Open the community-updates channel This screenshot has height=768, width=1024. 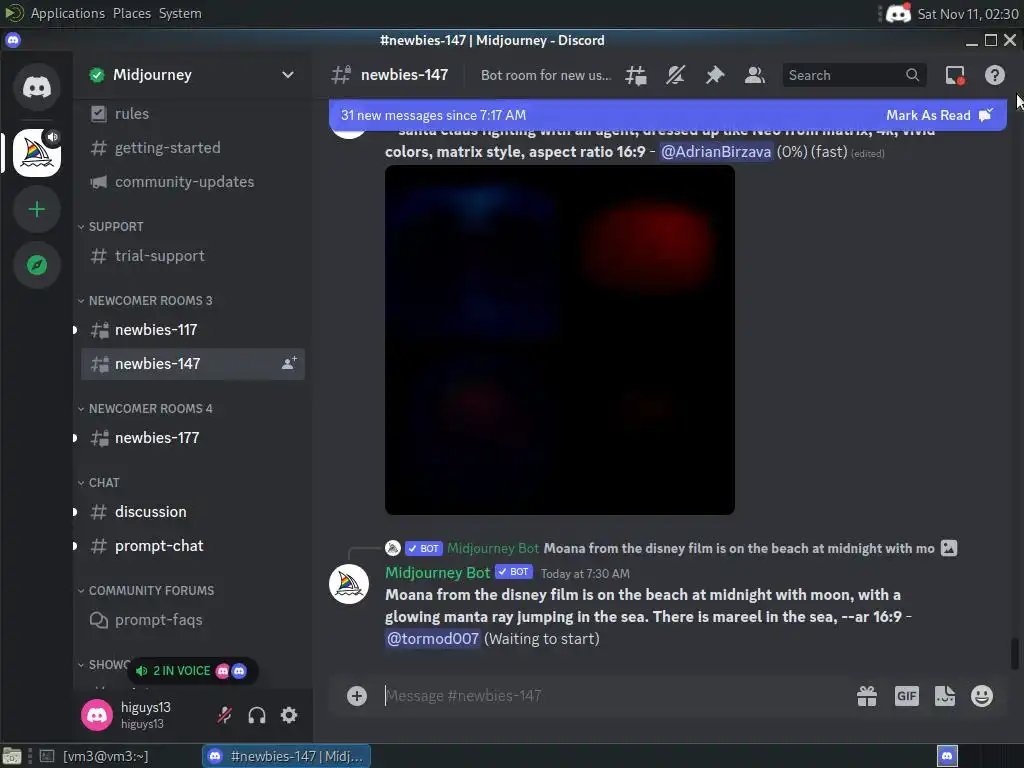click(x=193, y=182)
